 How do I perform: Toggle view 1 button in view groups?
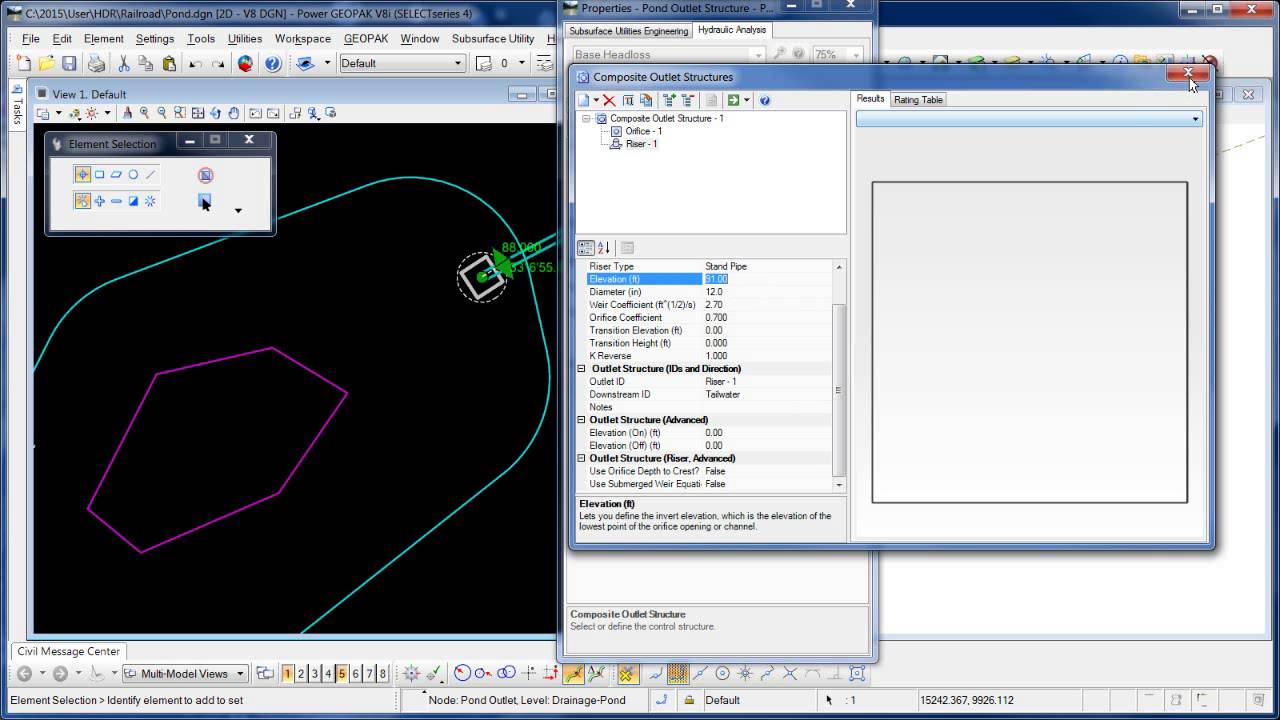[x=287, y=674]
